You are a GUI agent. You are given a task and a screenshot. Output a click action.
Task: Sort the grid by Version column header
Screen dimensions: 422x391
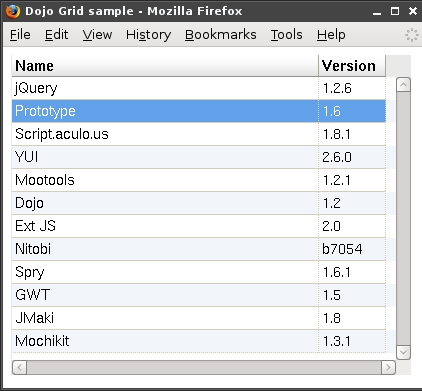(x=352, y=66)
